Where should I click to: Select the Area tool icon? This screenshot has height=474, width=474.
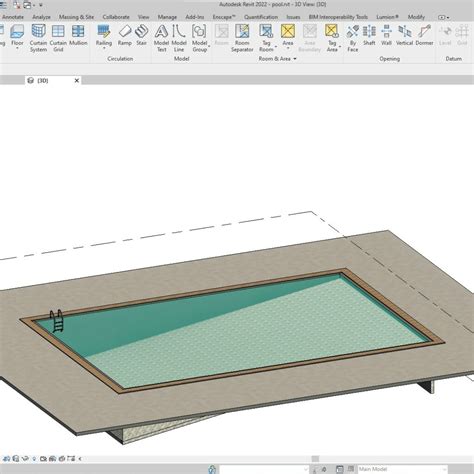[x=288, y=31]
